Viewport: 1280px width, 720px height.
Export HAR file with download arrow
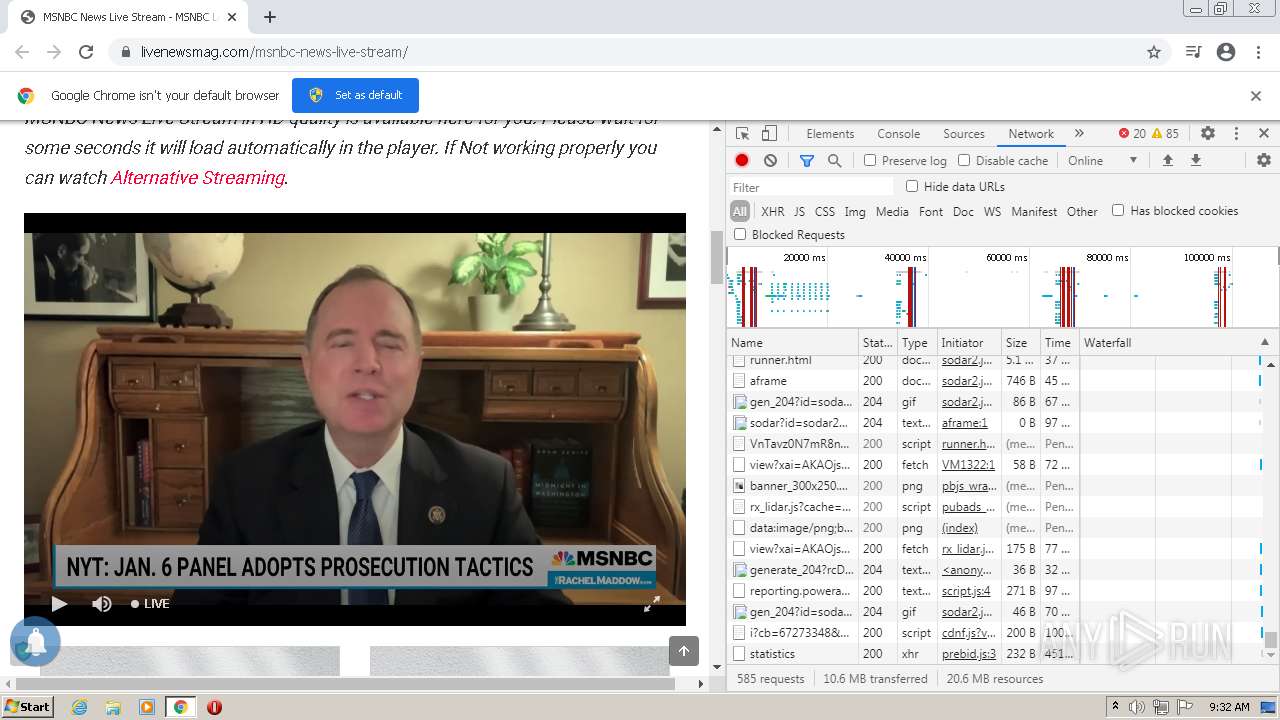coord(1195,160)
